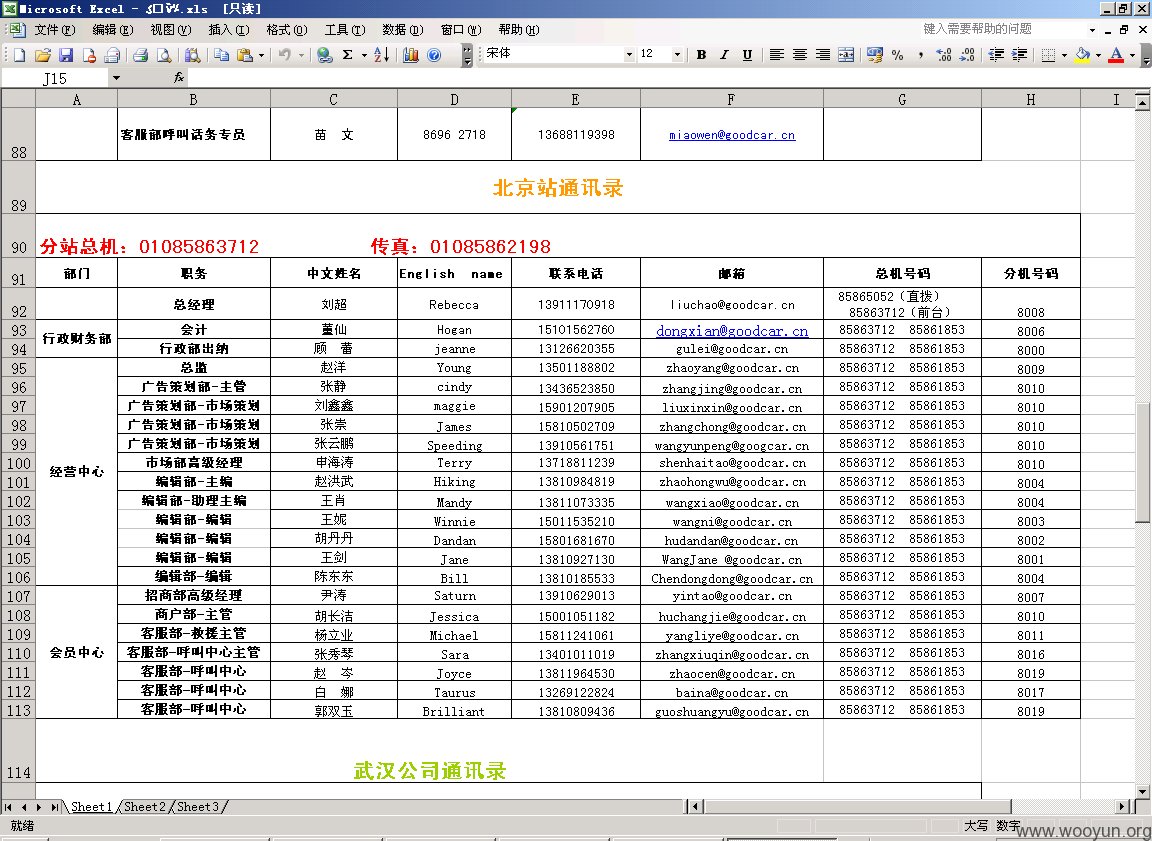Open the Borders dropdown arrow
The width and height of the screenshot is (1152, 841).
1065,55
